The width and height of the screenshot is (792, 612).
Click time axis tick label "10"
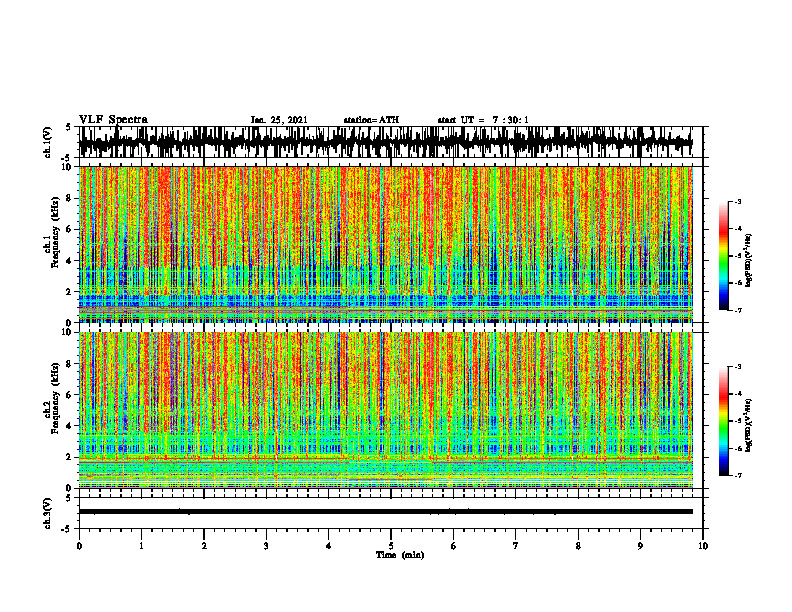tap(703, 546)
